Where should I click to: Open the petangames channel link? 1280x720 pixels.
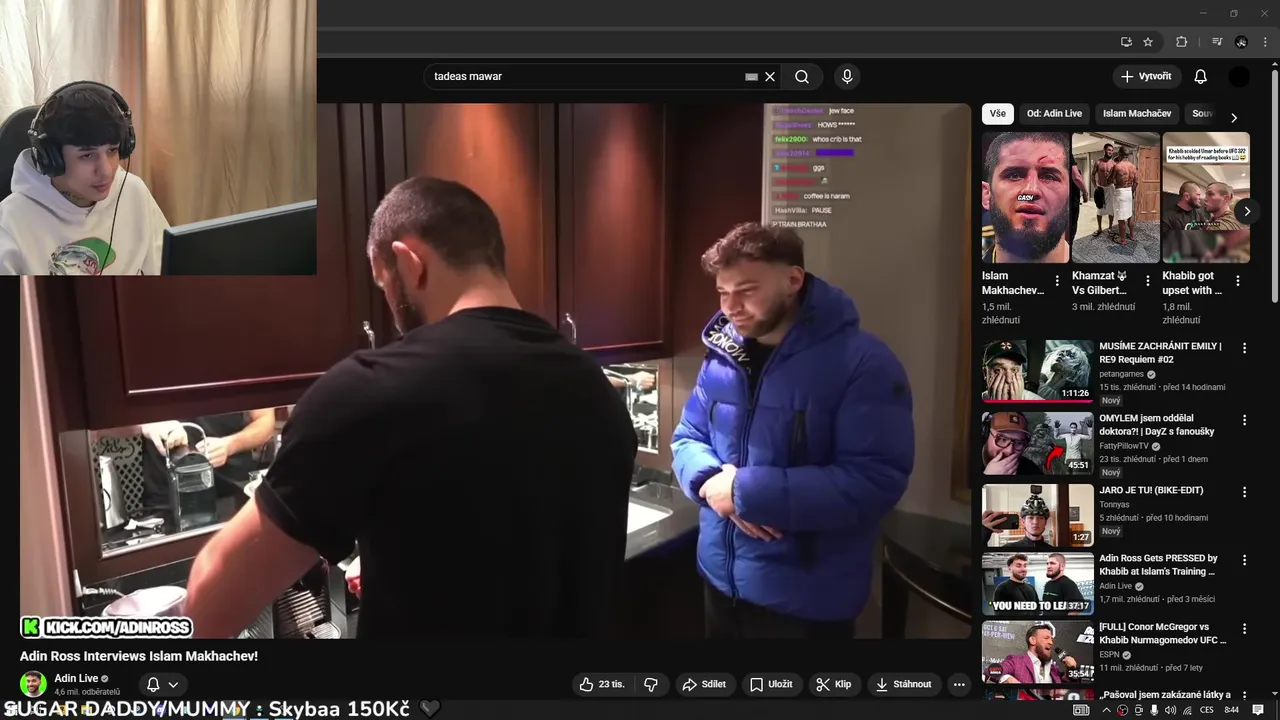(x=1122, y=374)
